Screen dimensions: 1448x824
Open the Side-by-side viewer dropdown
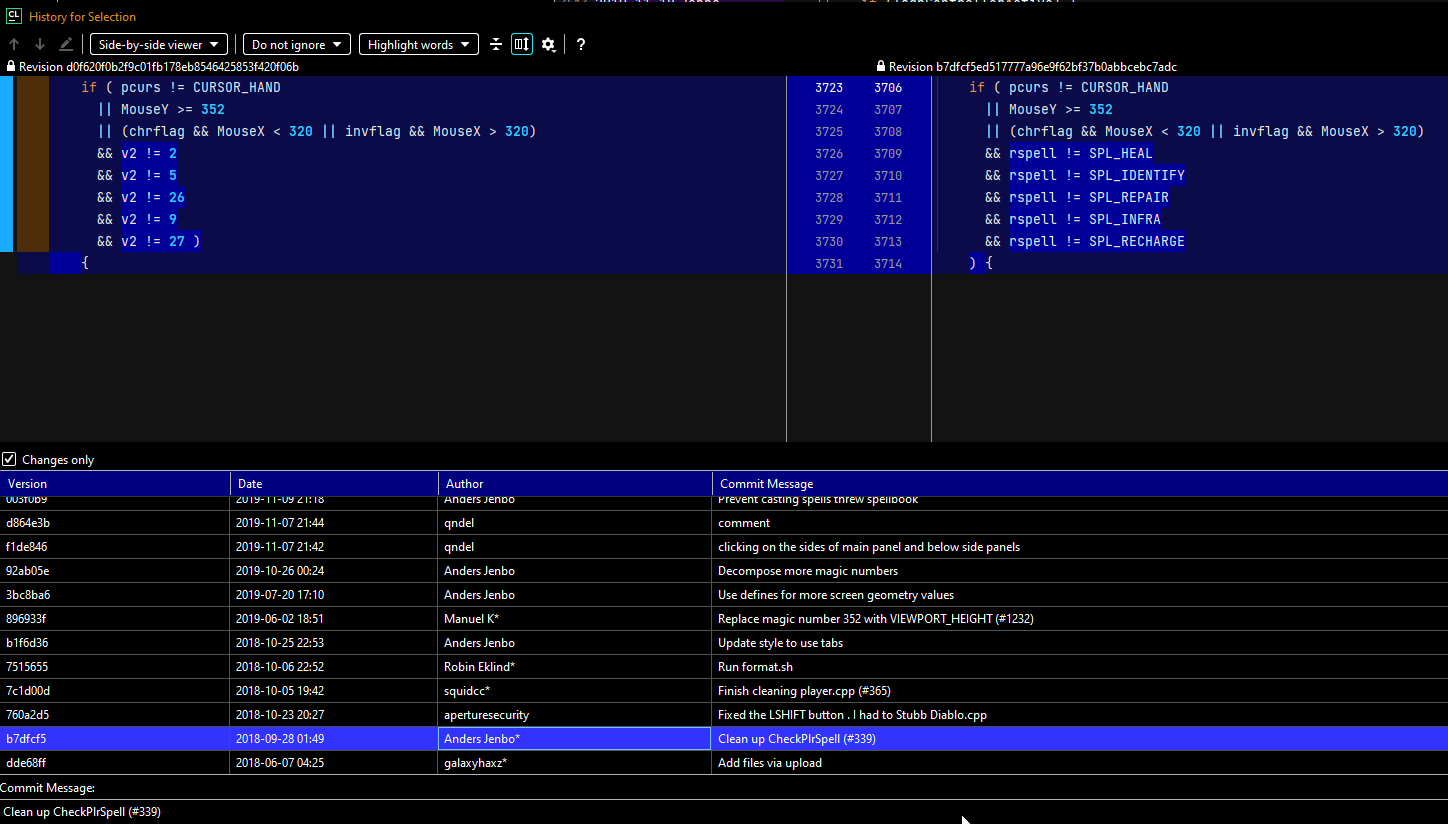coord(158,44)
